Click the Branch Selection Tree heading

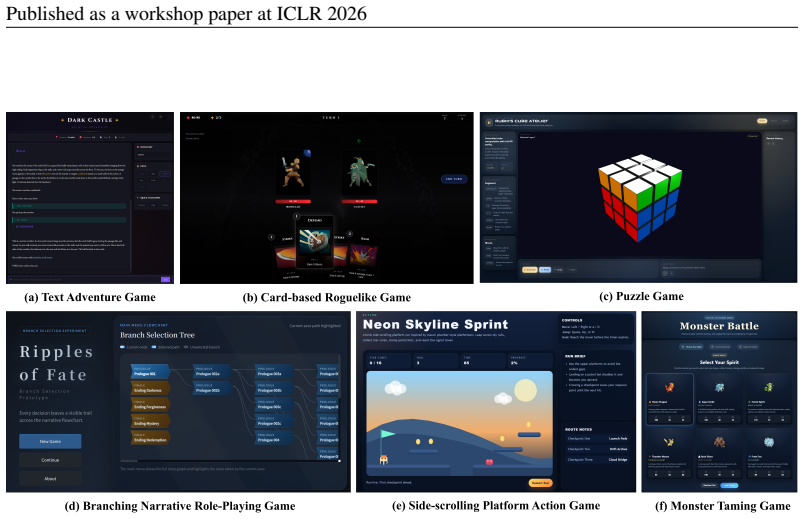pos(157,335)
